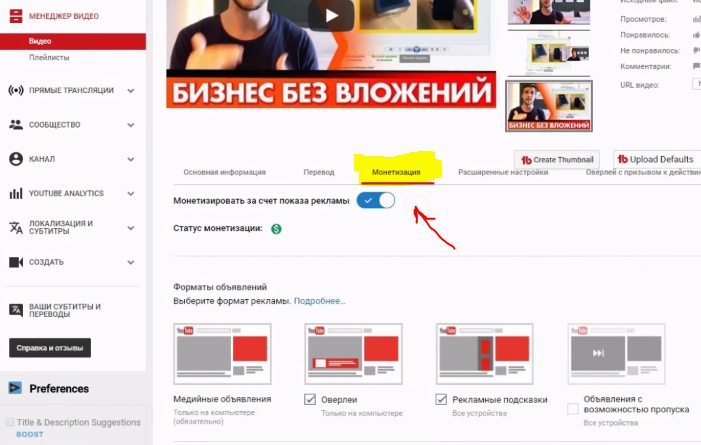Click the Ваши субтитры и переводы icon
The height and width of the screenshot is (445, 701).
[x=16, y=310]
